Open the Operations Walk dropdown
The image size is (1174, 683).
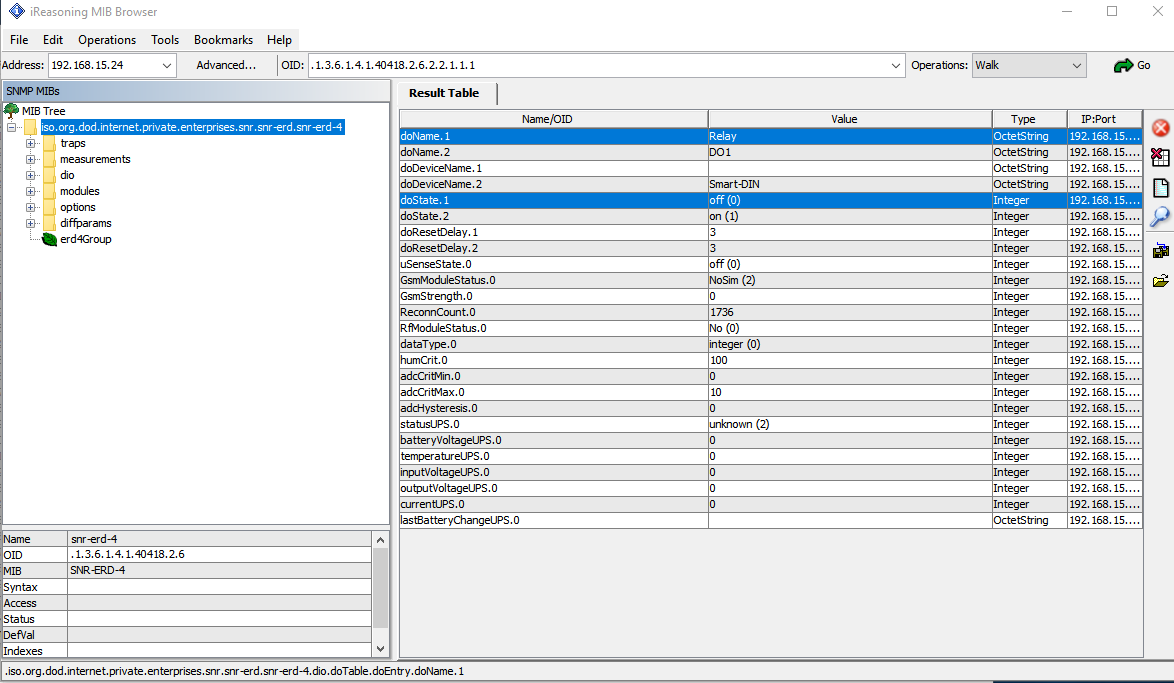point(1076,66)
